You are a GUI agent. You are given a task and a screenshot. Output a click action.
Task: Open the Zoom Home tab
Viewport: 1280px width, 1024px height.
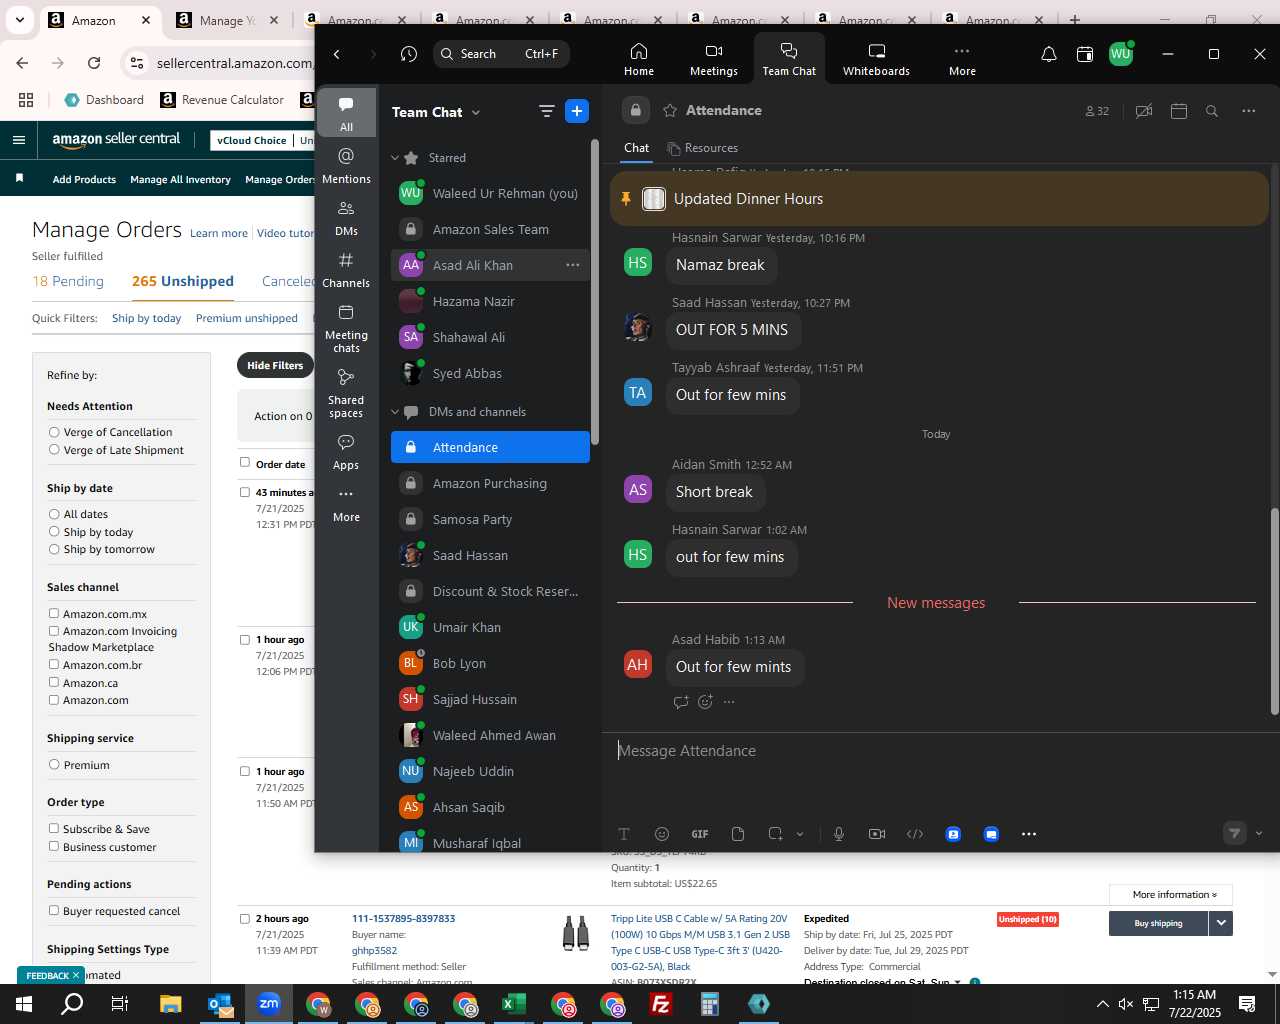click(x=638, y=59)
